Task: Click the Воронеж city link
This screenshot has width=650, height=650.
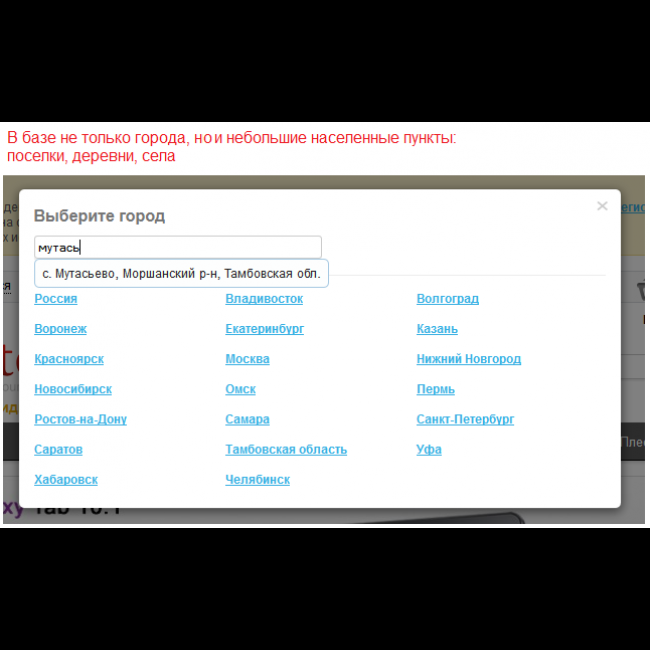Action: pos(61,329)
